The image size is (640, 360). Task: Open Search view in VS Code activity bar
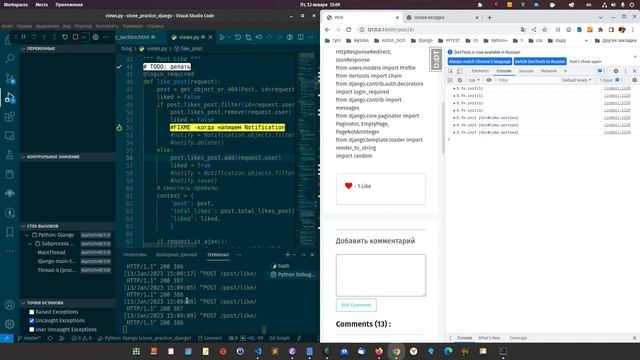click(x=9, y=58)
